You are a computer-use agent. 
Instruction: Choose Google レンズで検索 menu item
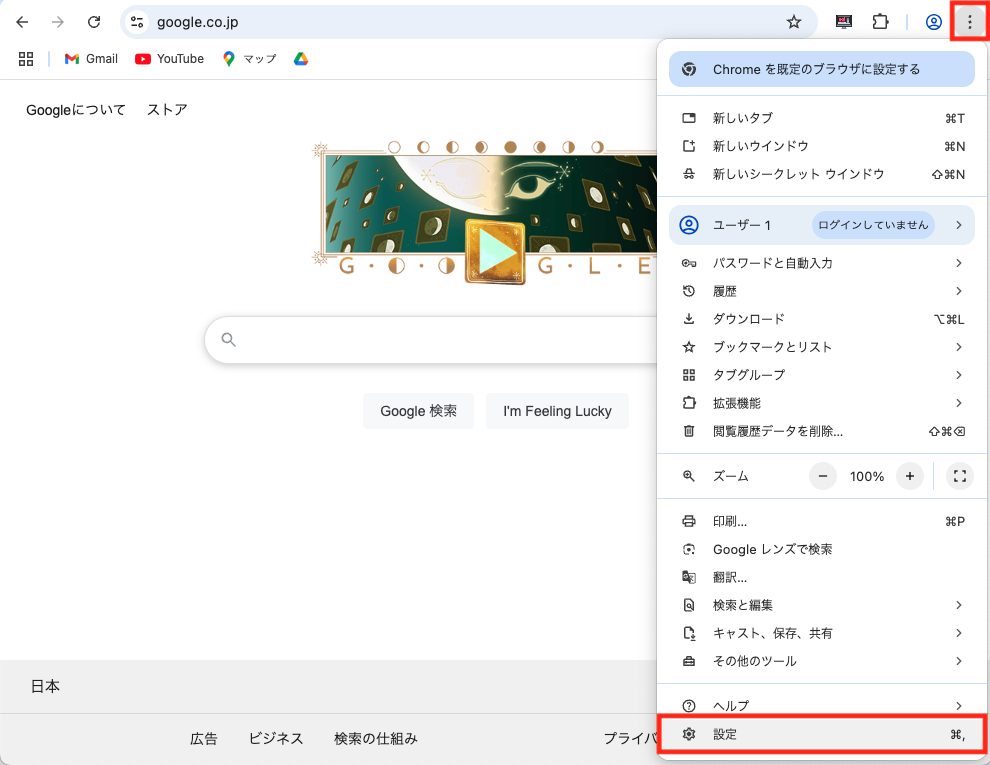pos(821,549)
